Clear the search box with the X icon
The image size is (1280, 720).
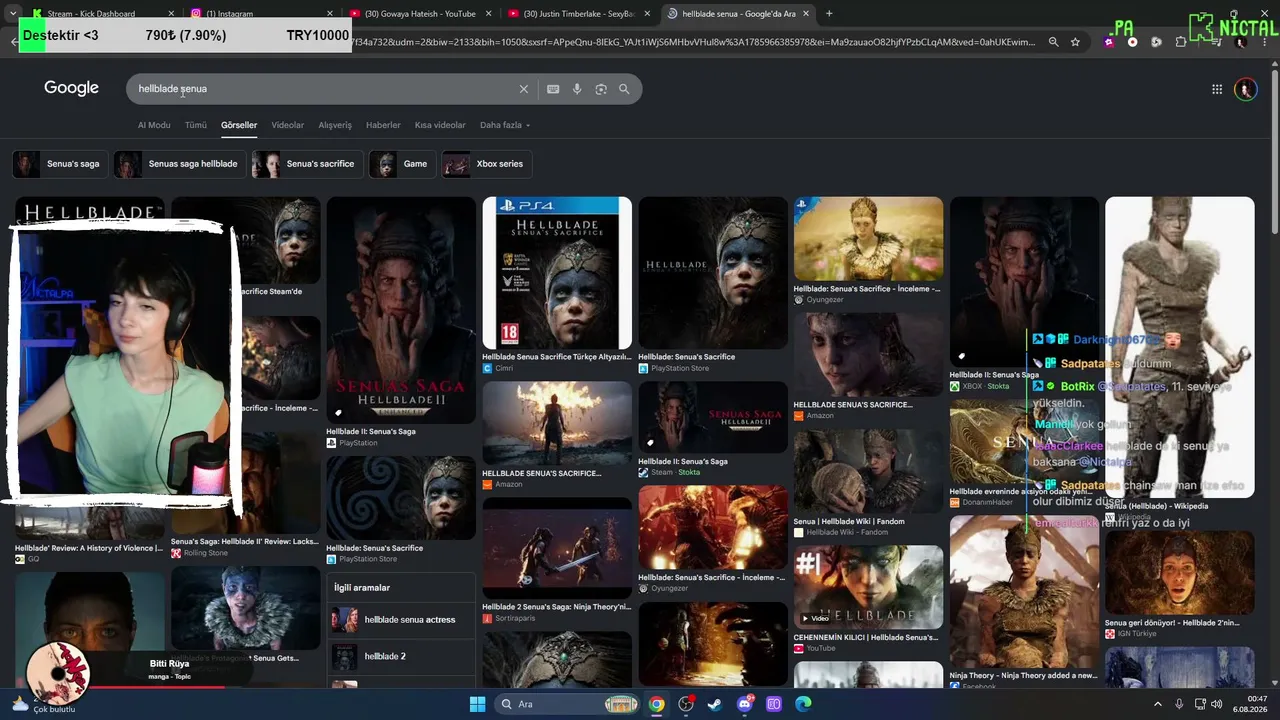click(x=523, y=89)
